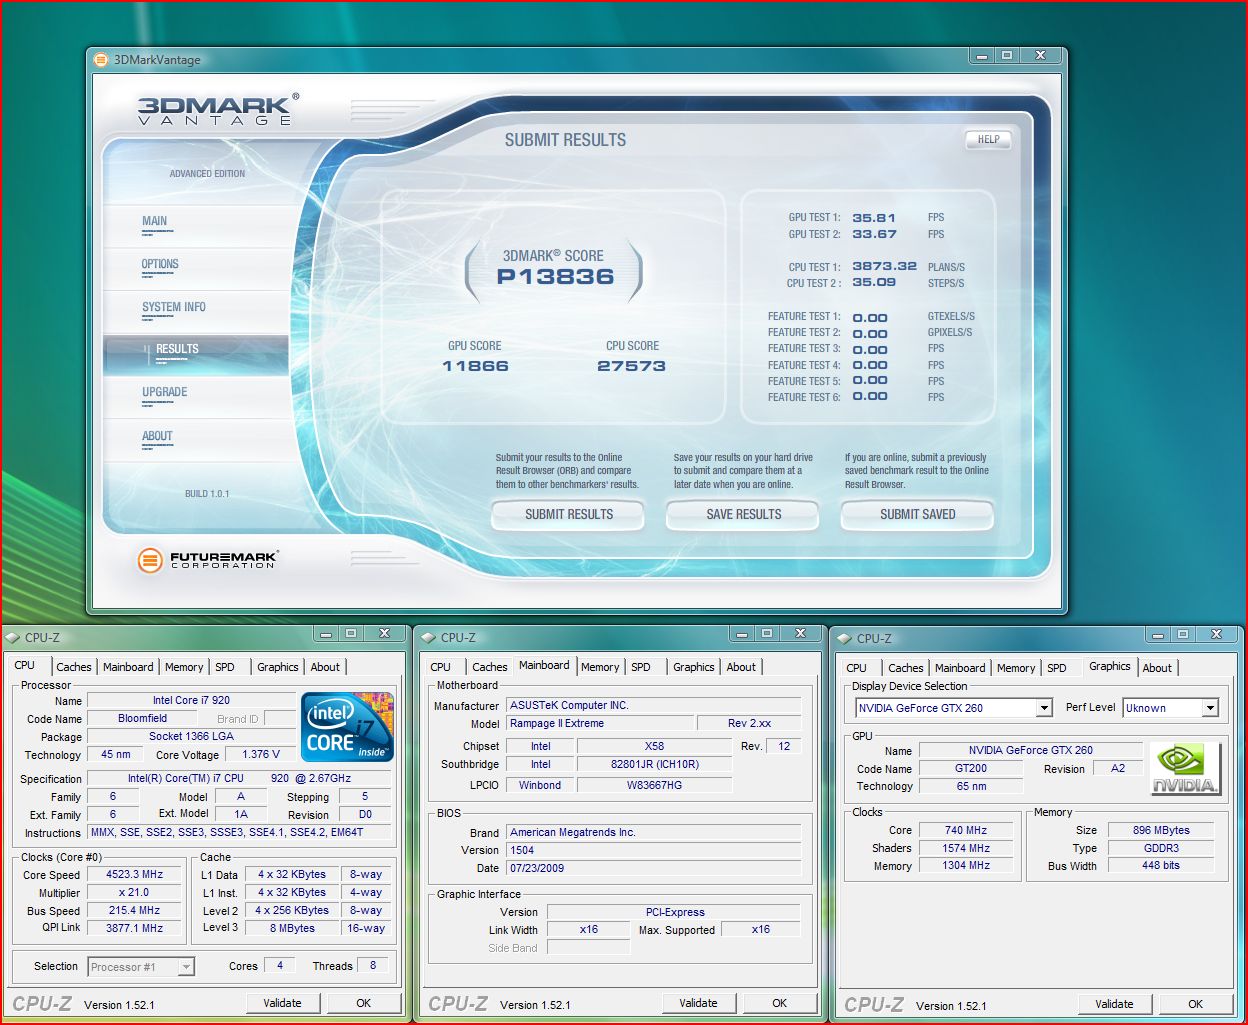Image resolution: width=1248 pixels, height=1025 pixels.
Task: Switch to CPU tab in Mainboard window
Action: point(440,667)
